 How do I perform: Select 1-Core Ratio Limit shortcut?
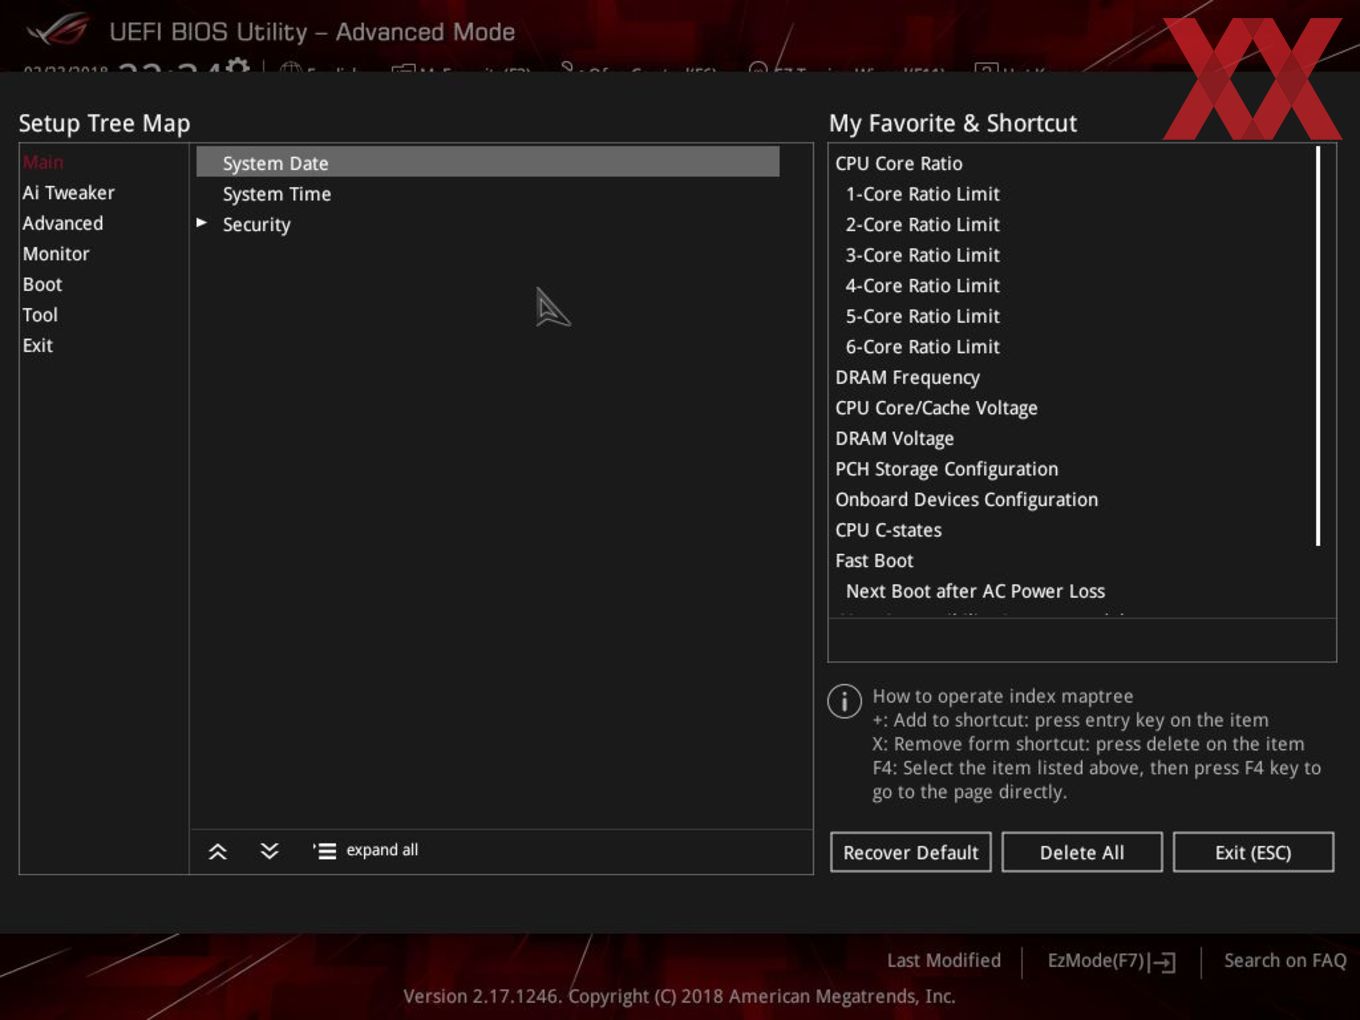click(x=922, y=194)
